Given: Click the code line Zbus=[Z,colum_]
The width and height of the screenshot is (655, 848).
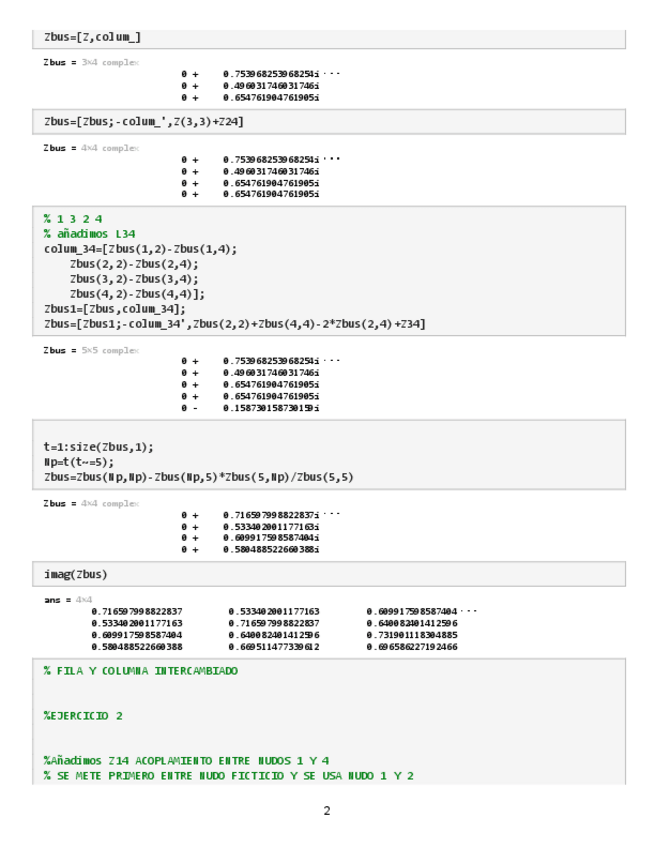Looking at the screenshot, I should [x=93, y=37].
